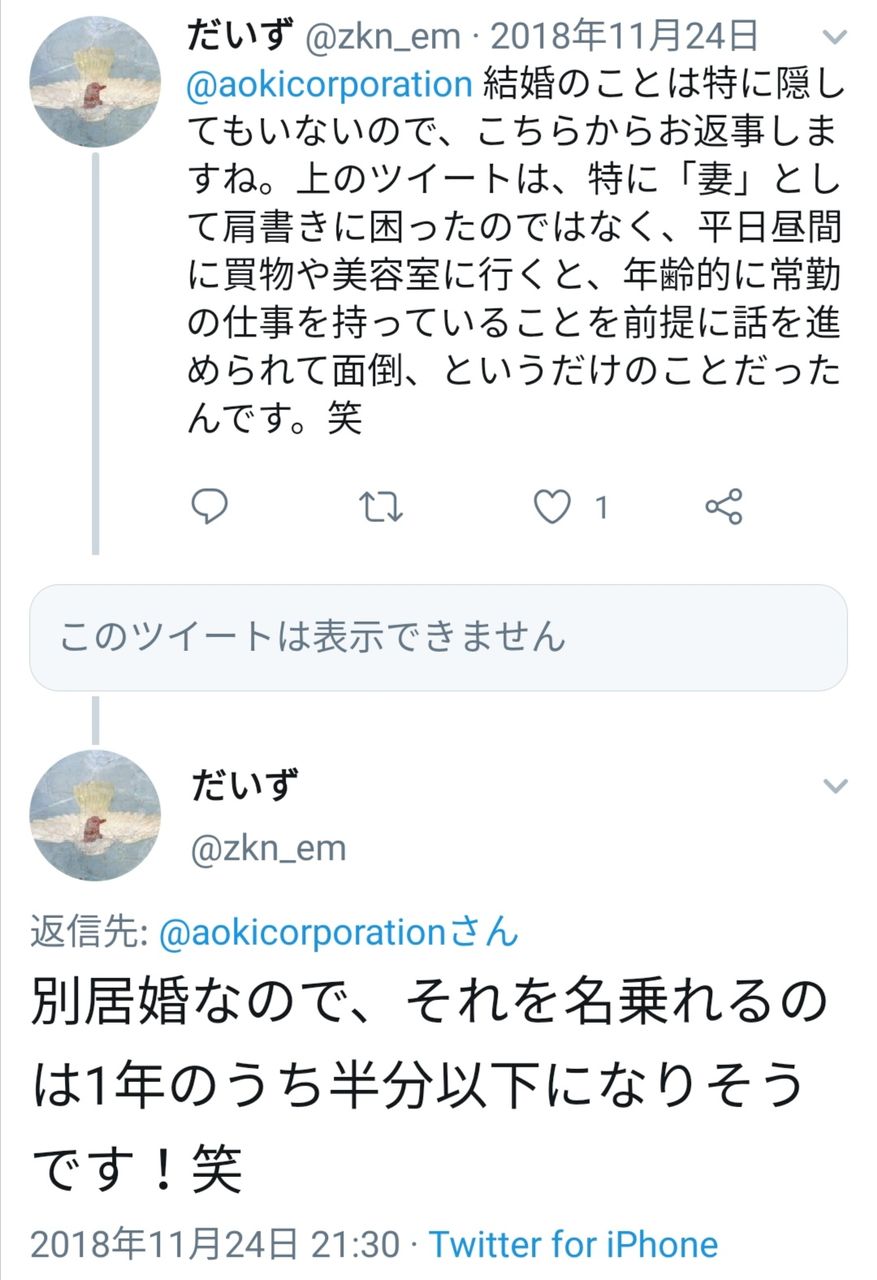Select the unavailable tweet notice box
This screenshot has height=1280, width=877.
pos(438,637)
